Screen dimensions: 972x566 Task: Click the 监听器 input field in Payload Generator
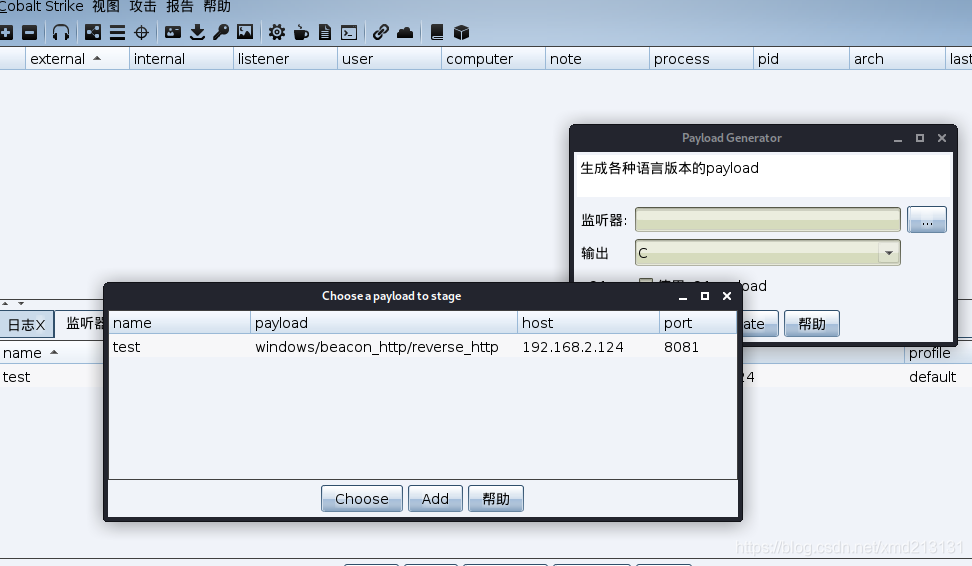[x=767, y=219]
